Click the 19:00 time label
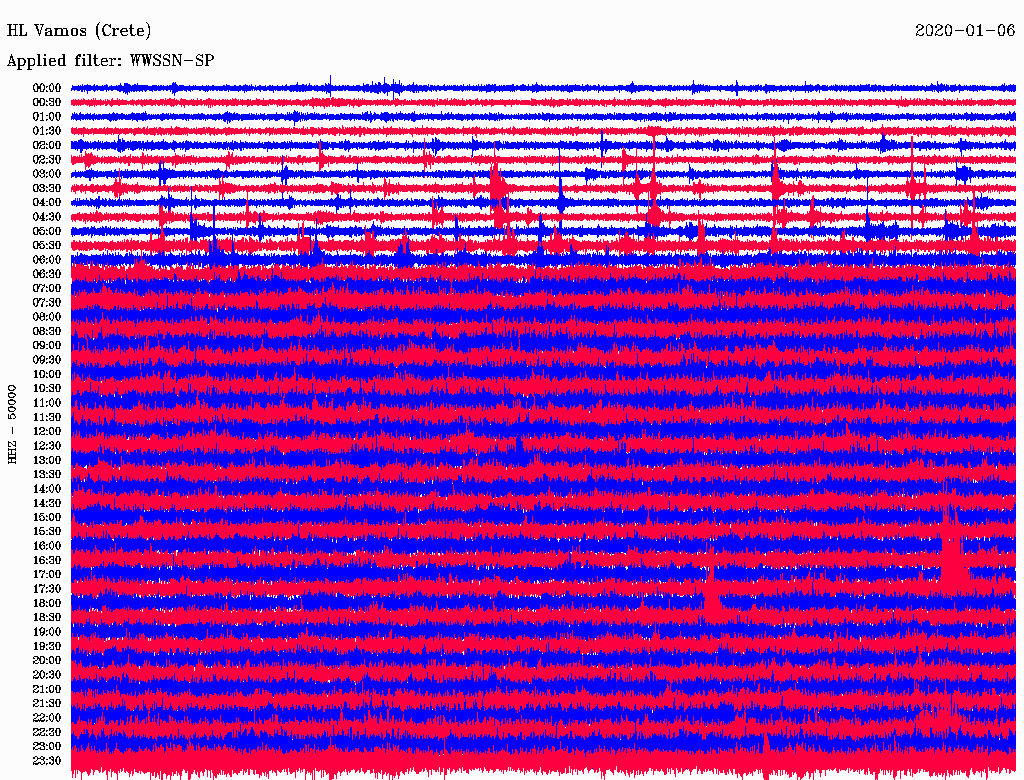1024x780 pixels. click(x=47, y=632)
